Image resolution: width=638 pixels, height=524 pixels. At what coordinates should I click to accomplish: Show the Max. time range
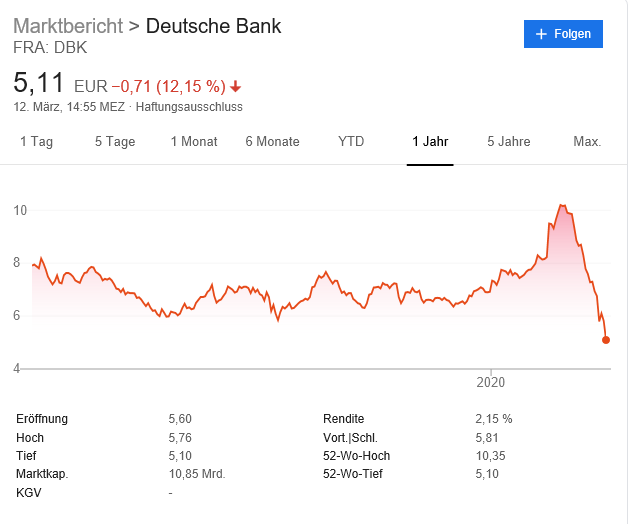pos(587,142)
